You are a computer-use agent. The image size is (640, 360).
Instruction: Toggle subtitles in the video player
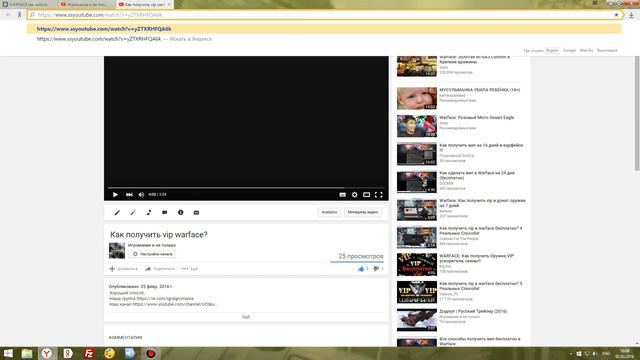point(342,195)
